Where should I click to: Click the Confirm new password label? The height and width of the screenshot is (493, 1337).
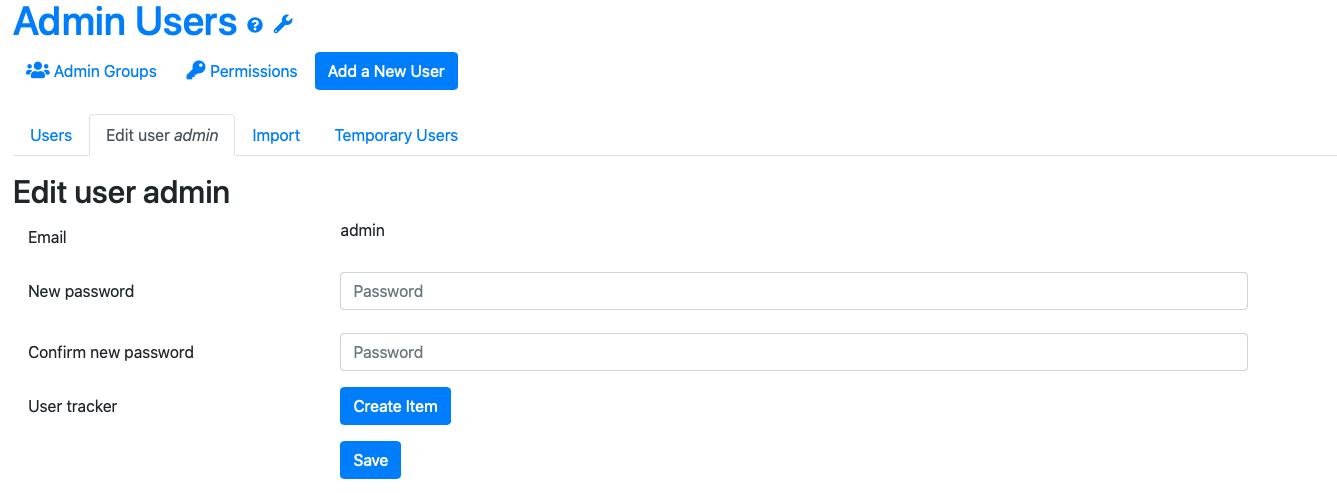(111, 352)
